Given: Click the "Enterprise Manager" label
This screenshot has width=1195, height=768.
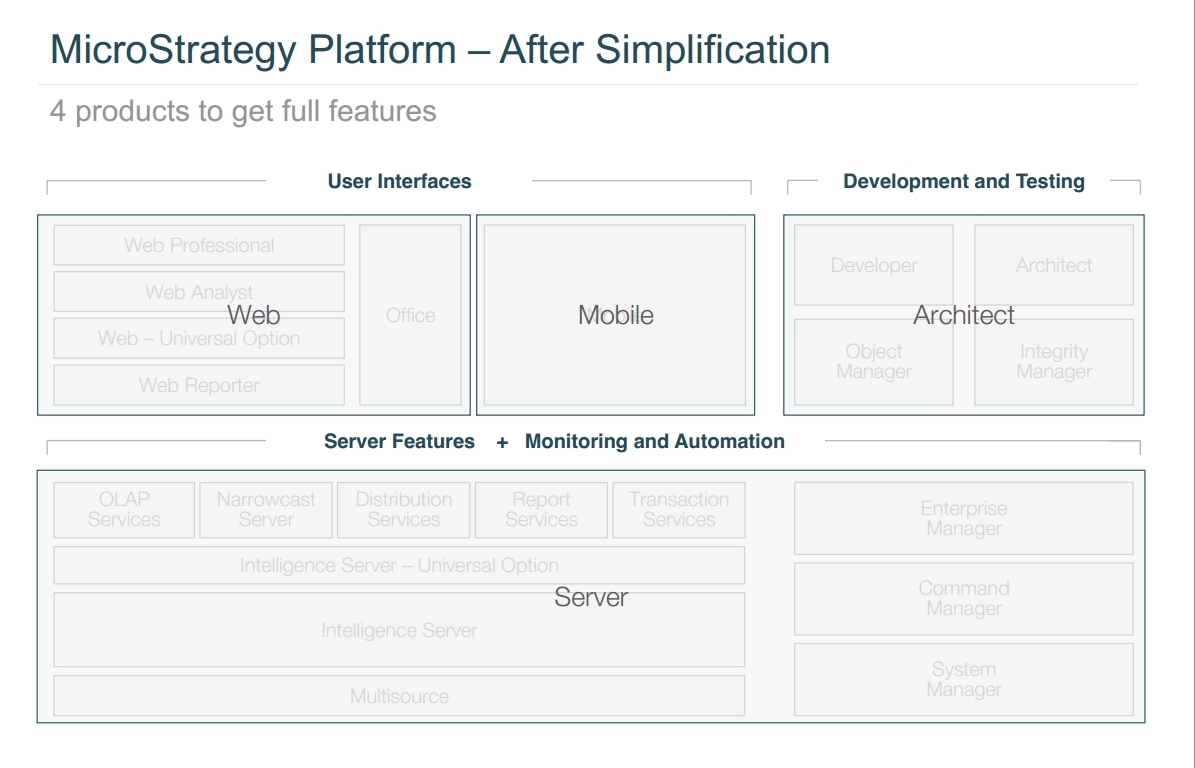Looking at the screenshot, I should (x=964, y=518).
